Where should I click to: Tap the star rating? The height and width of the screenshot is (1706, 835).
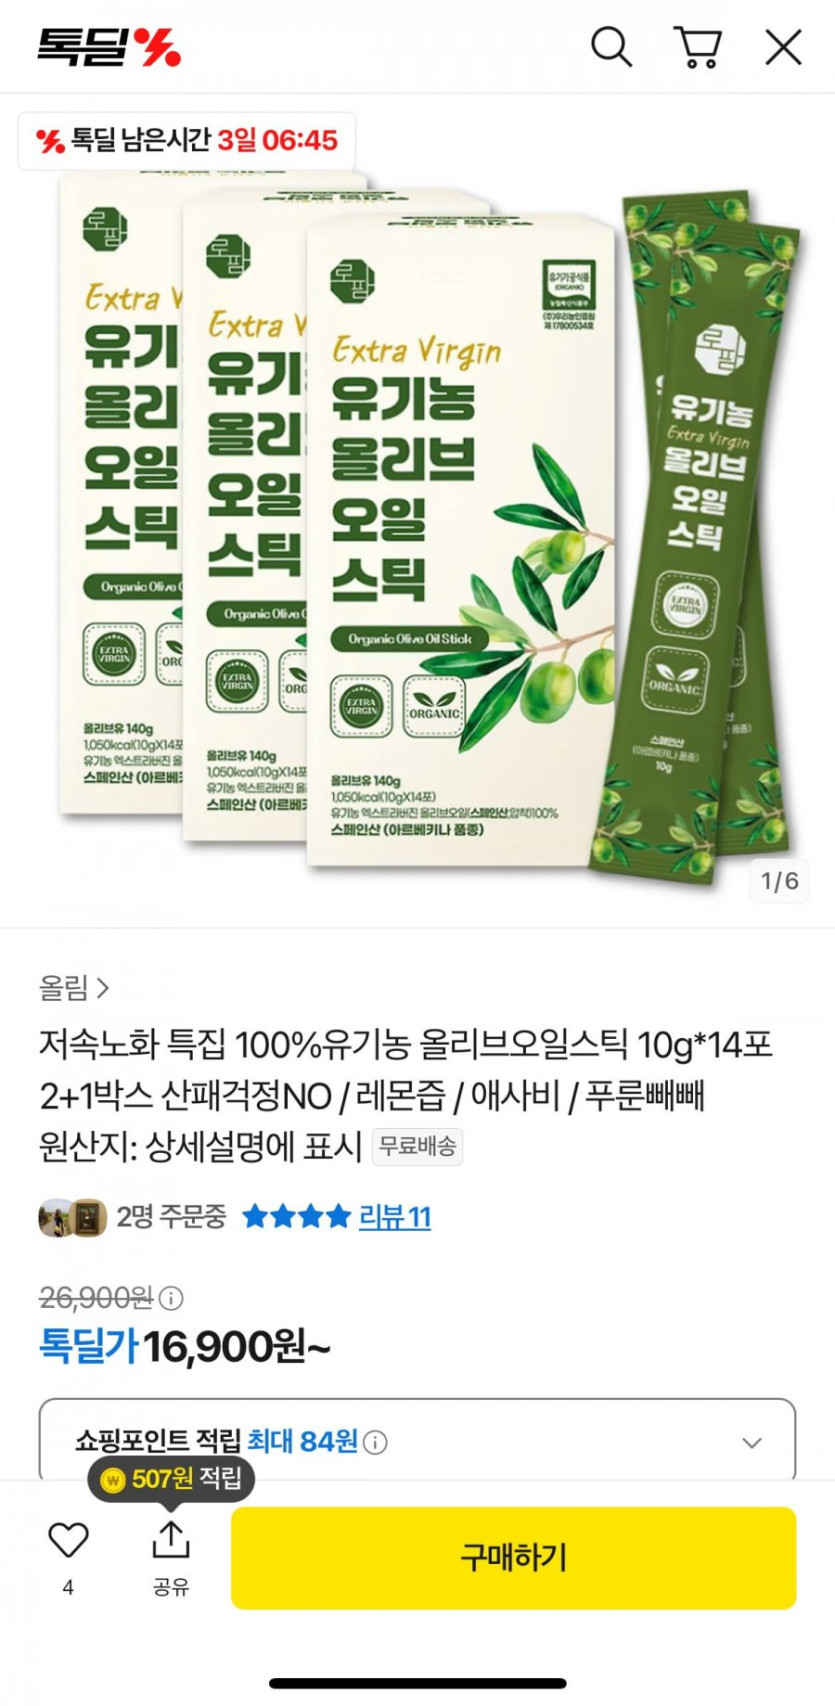(296, 1217)
